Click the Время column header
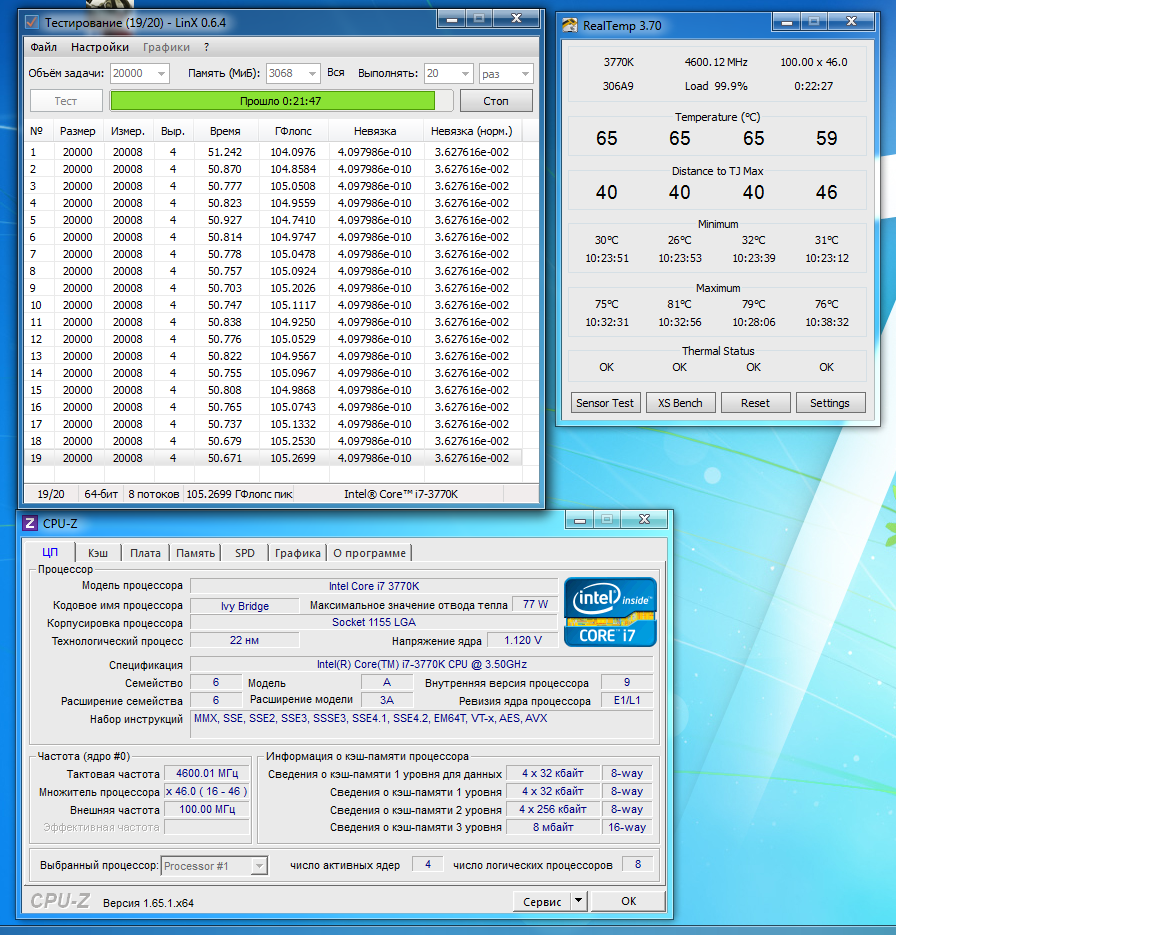 click(225, 131)
